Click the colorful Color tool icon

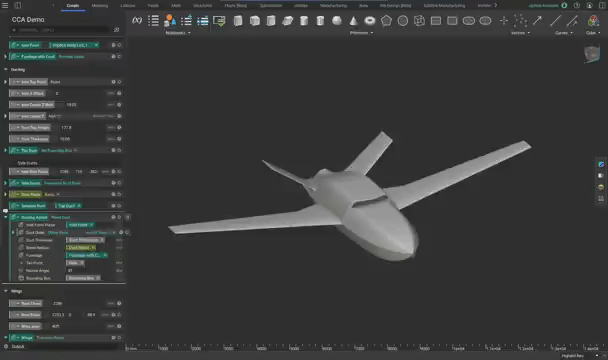[593, 21]
